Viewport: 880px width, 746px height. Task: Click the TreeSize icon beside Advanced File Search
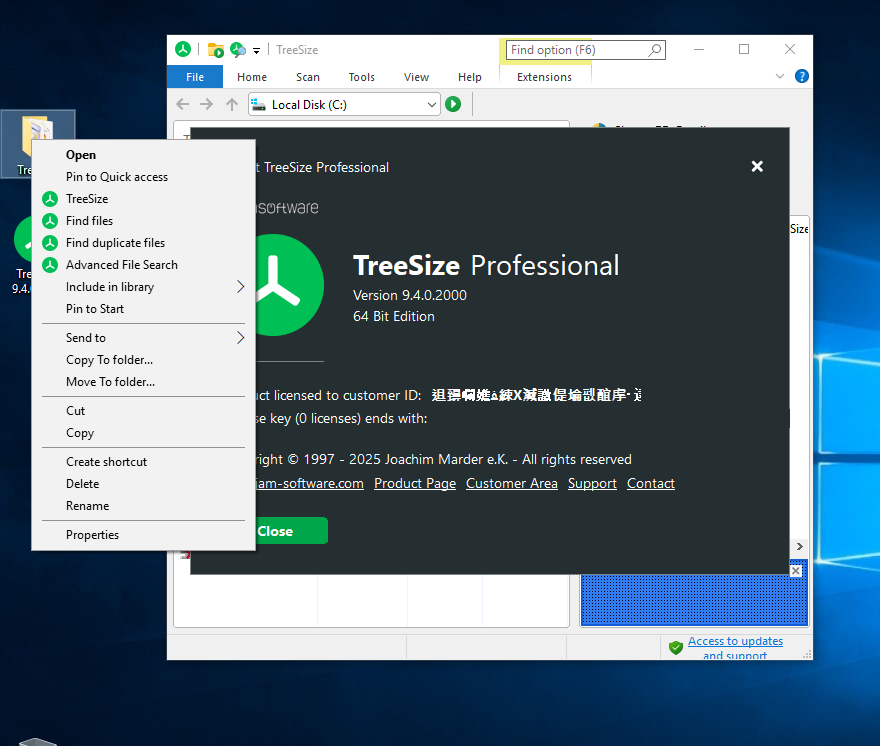(50, 264)
